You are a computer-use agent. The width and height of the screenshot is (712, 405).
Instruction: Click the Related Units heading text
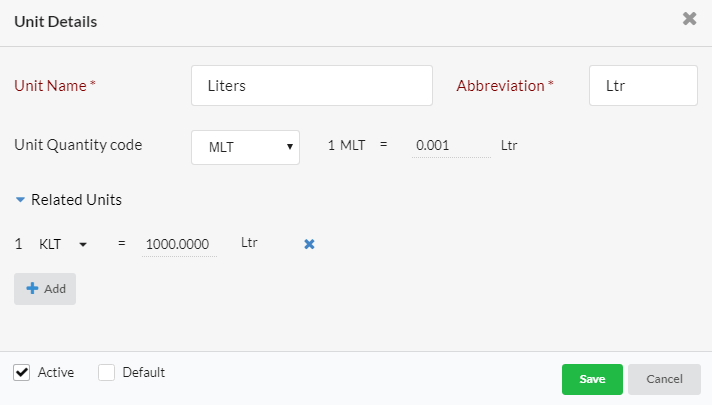click(x=76, y=200)
